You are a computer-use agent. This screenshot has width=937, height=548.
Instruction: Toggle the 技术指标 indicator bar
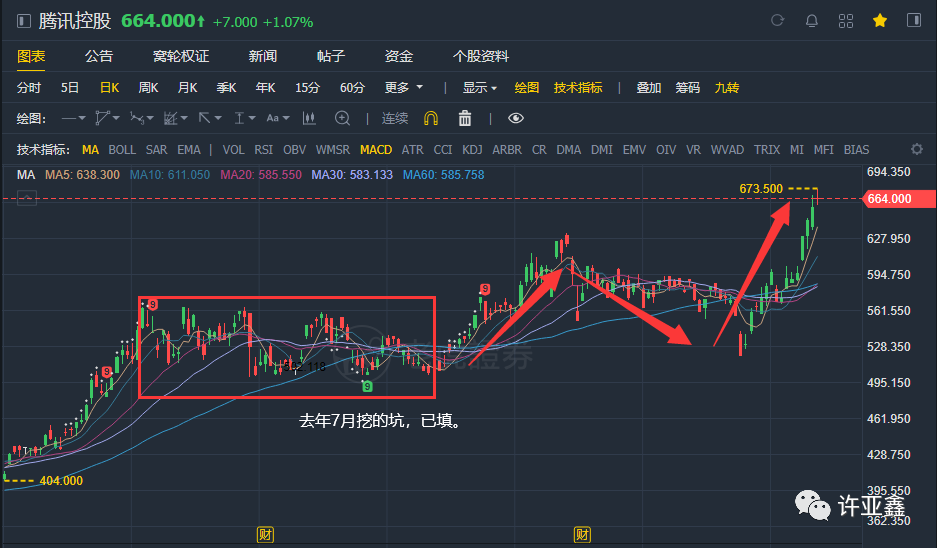578,88
